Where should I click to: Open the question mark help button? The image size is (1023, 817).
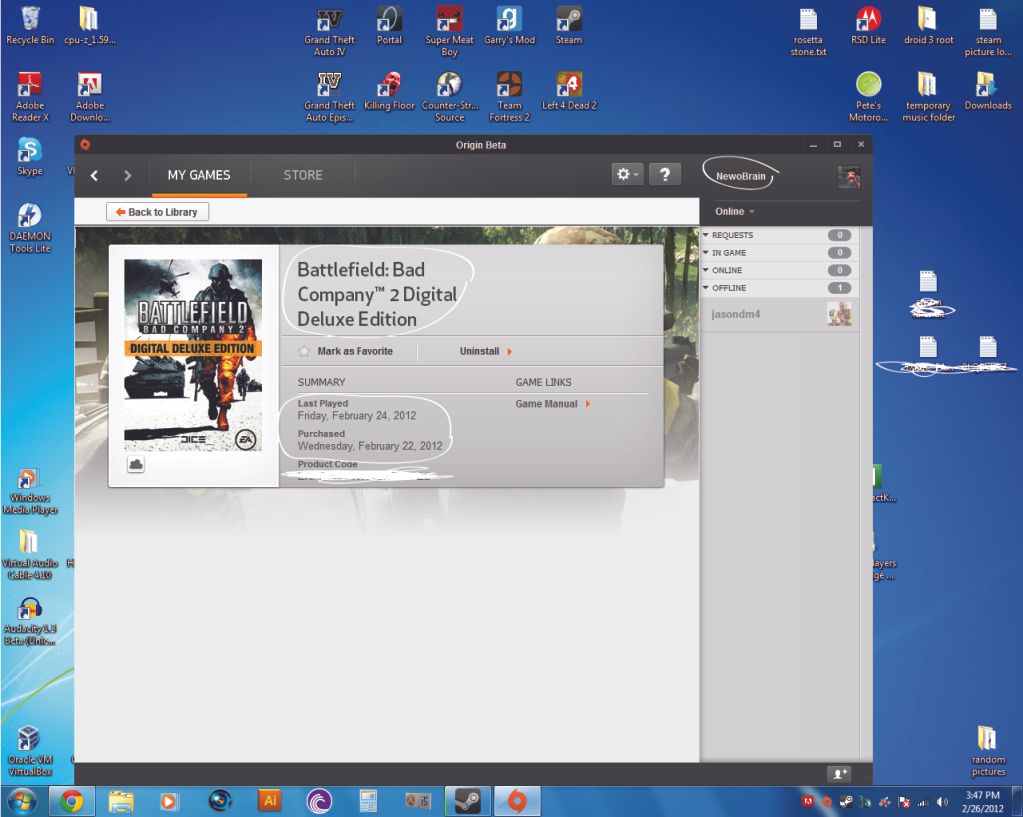coord(665,174)
